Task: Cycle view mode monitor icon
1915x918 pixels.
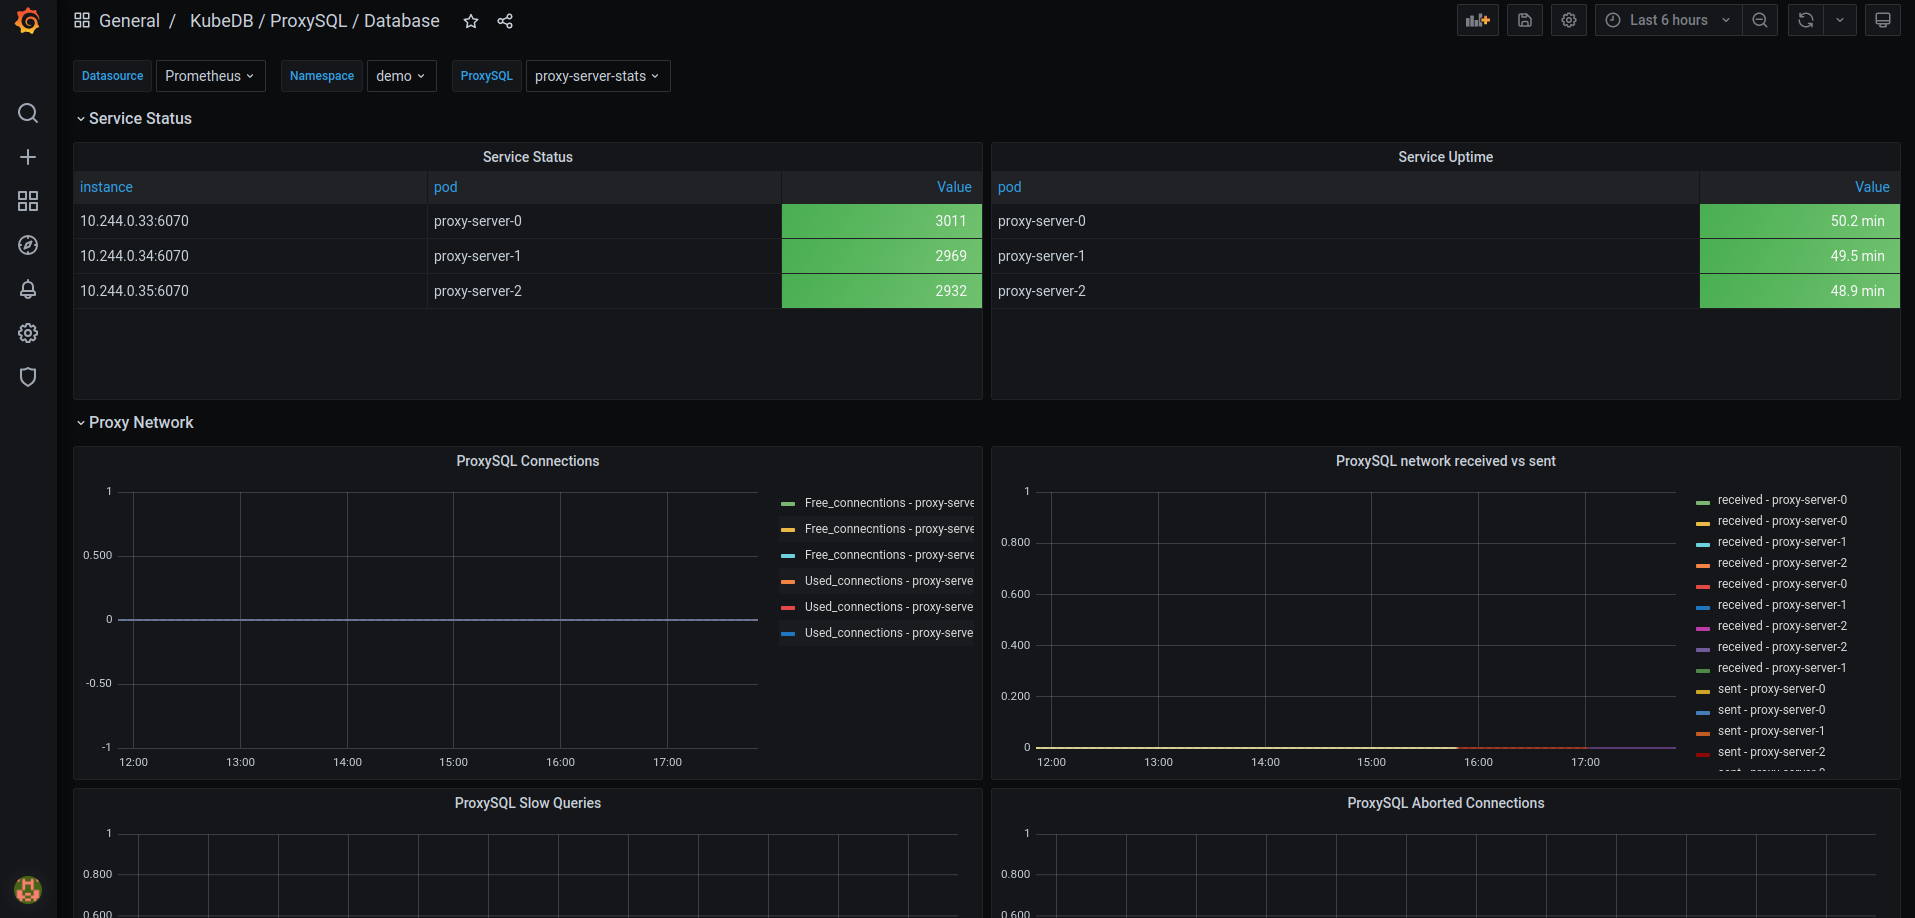Action: [1883, 20]
